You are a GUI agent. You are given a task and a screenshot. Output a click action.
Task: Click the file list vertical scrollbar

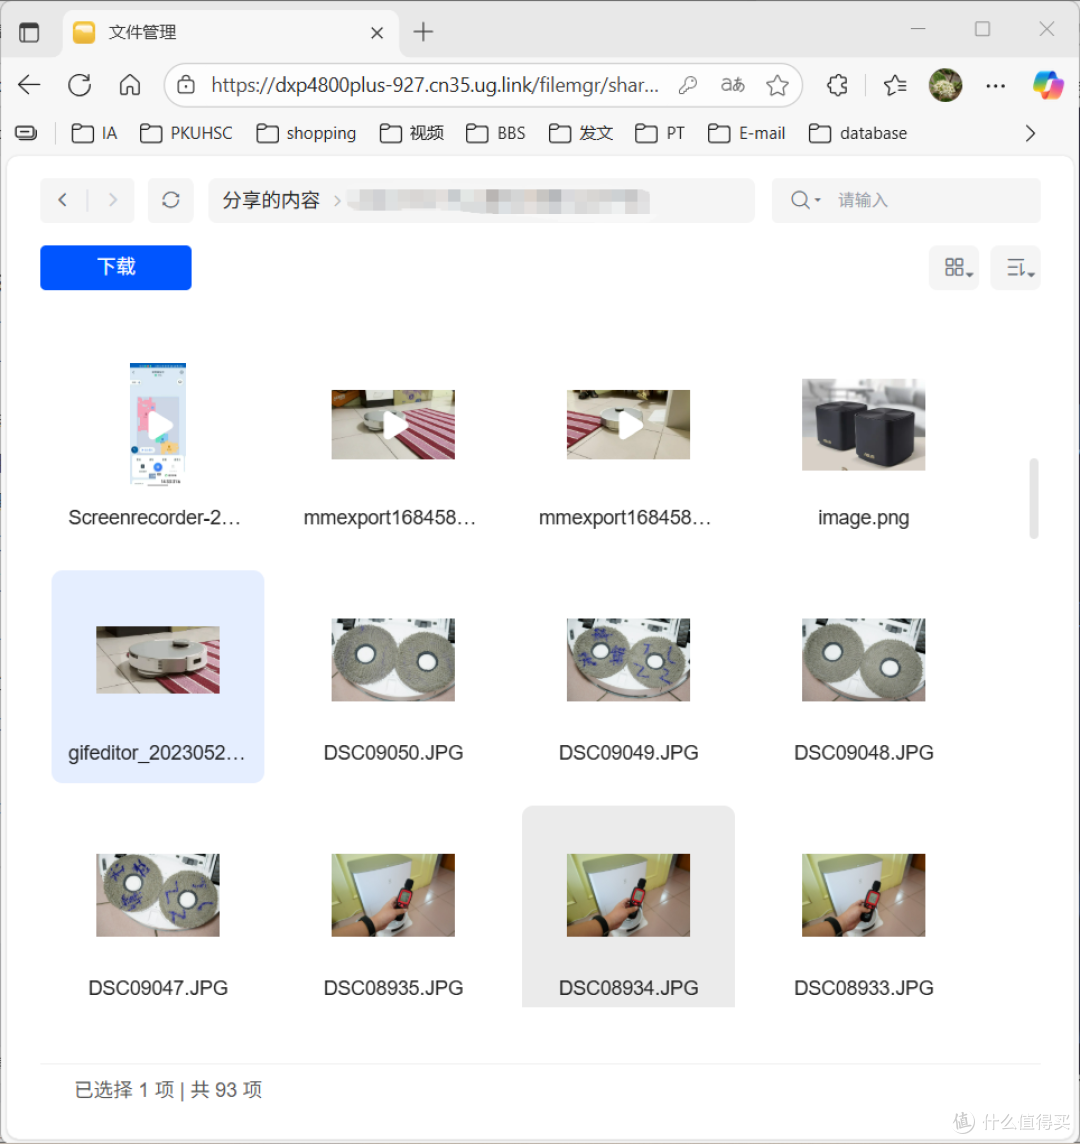pyautogui.click(x=1033, y=498)
